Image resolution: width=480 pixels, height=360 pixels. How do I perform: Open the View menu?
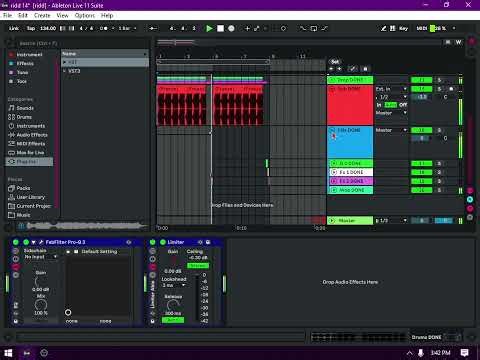62,15
